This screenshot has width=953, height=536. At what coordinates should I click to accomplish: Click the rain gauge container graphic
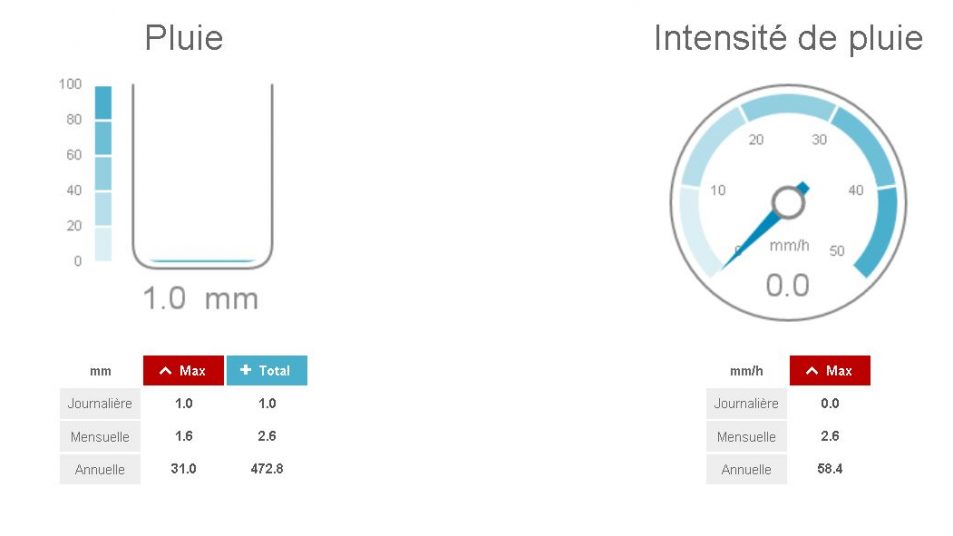[202, 175]
